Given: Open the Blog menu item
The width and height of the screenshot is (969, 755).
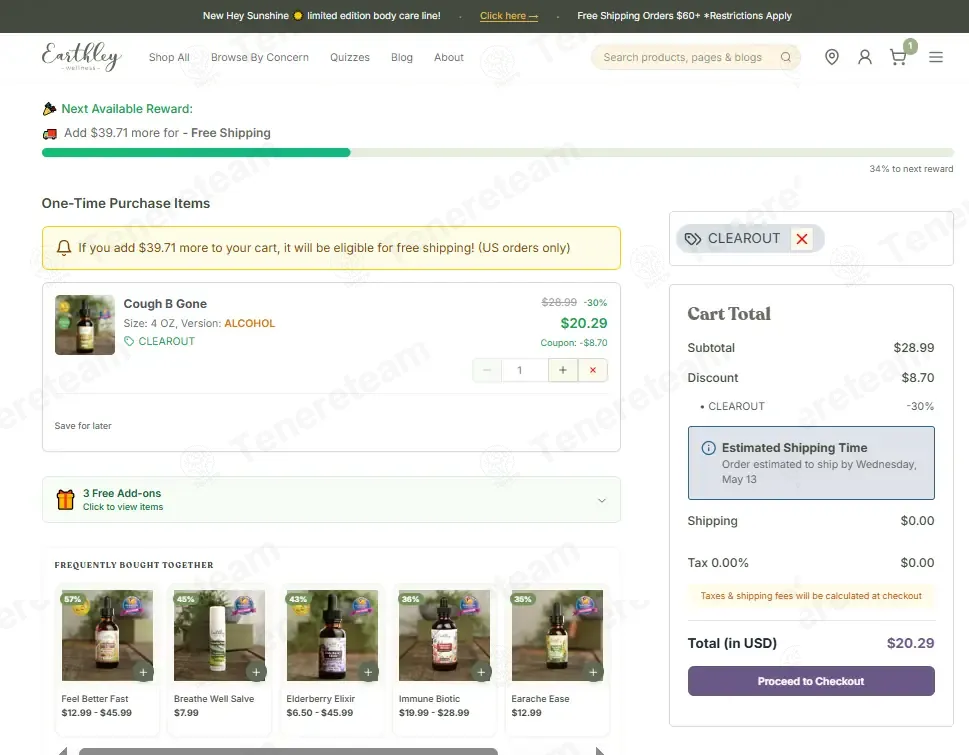Looking at the screenshot, I should tap(402, 57).
